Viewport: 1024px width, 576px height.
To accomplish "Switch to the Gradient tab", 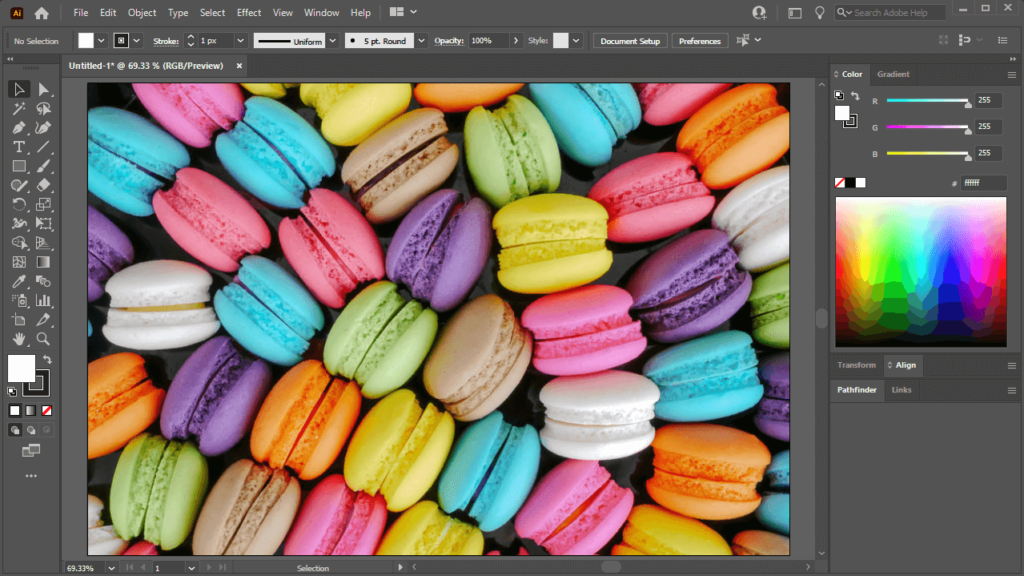I will coord(893,74).
